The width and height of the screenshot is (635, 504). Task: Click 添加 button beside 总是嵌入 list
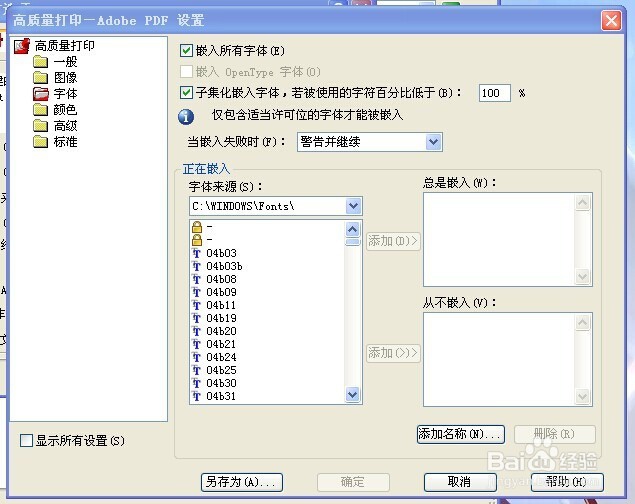click(x=393, y=241)
